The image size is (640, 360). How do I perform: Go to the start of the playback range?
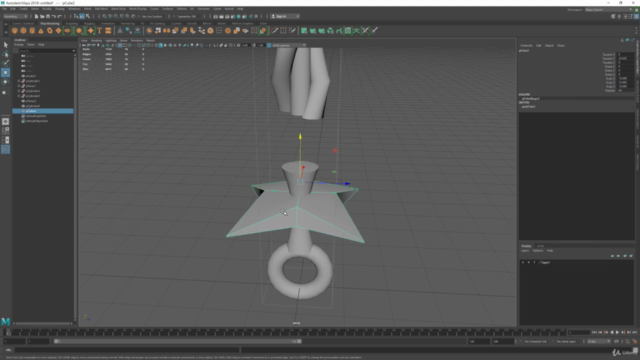click(x=594, y=333)
